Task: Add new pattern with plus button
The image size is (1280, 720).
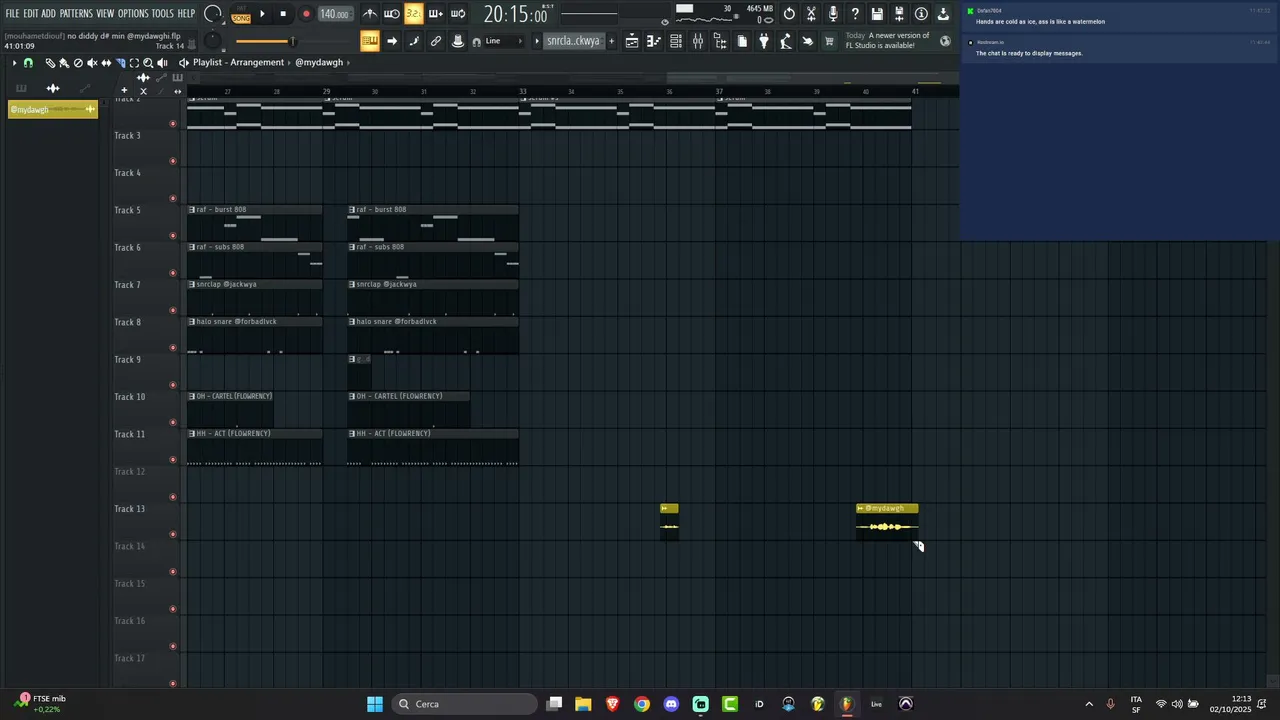Action: click(x=611, y=41)
